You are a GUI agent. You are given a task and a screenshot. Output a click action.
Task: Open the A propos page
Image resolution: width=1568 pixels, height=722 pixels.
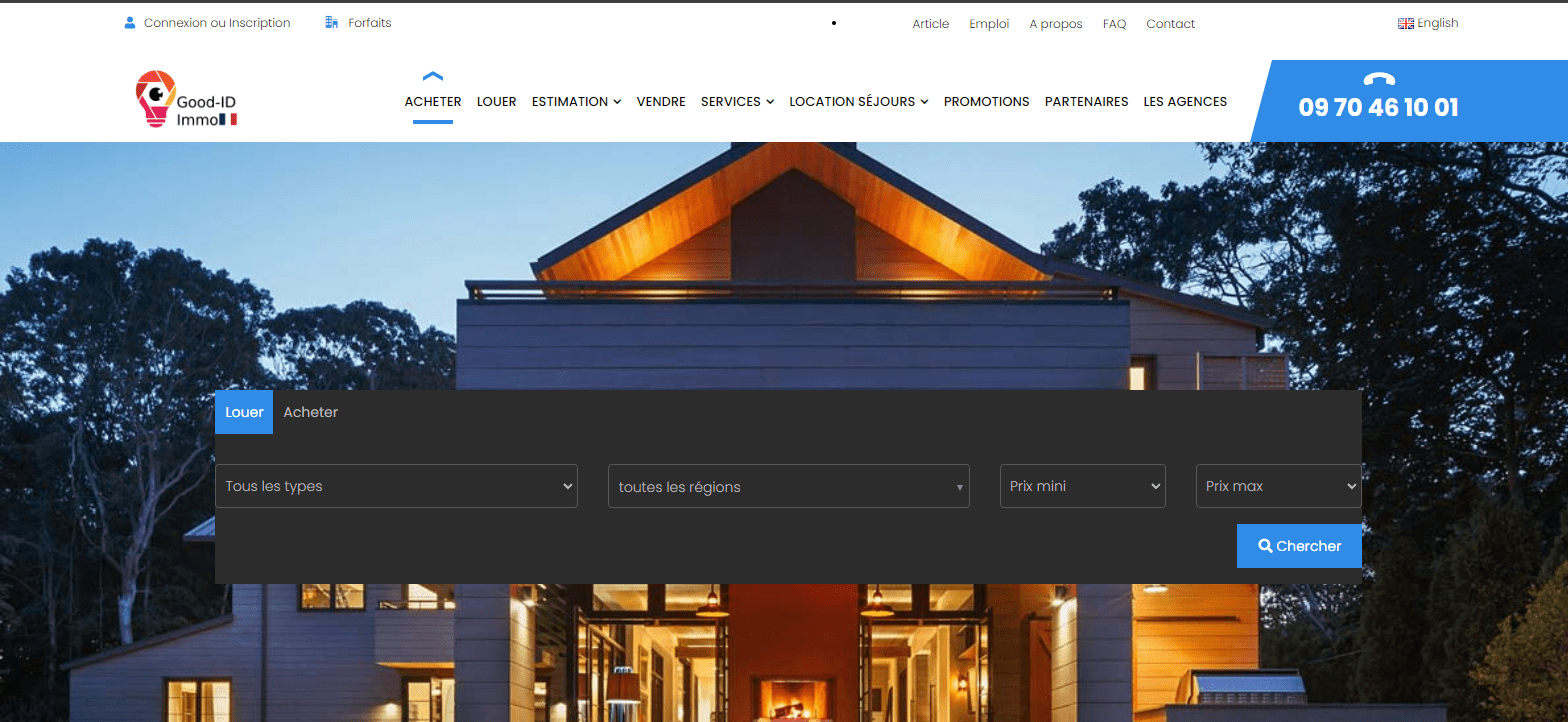[x=1056, y=24]
